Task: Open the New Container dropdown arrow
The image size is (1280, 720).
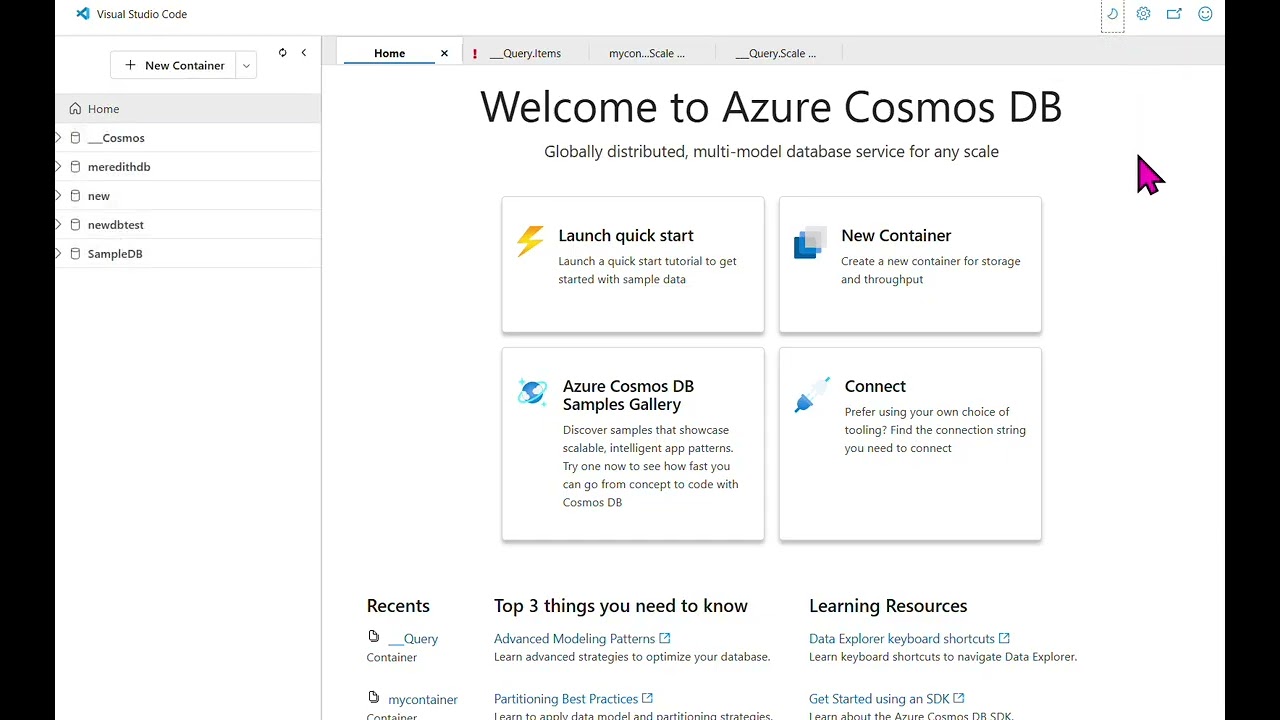Action: pos(246,66)
